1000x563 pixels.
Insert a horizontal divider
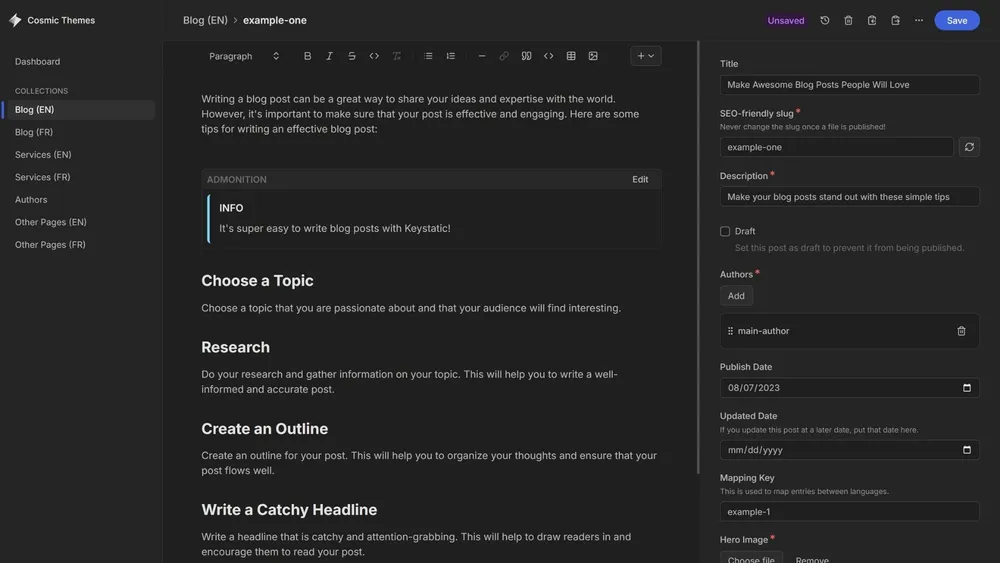point(482,56)
